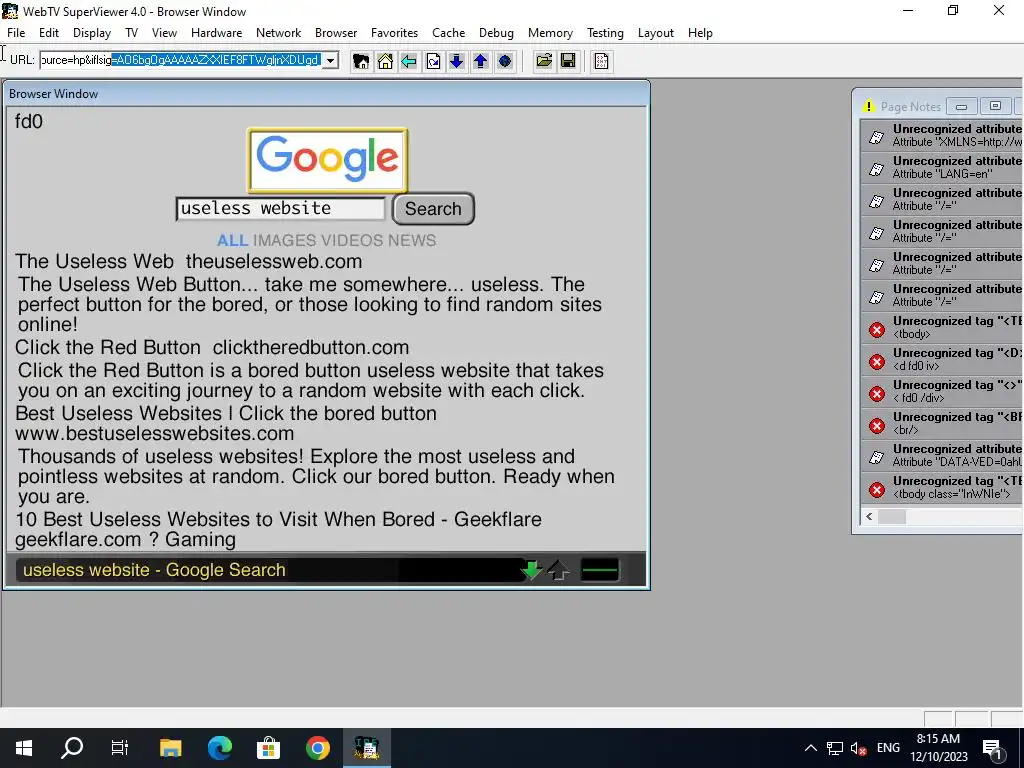Open the Testing menu
Image resolution: width=1024 pixels, height=768 pixels.
[605, 33]
